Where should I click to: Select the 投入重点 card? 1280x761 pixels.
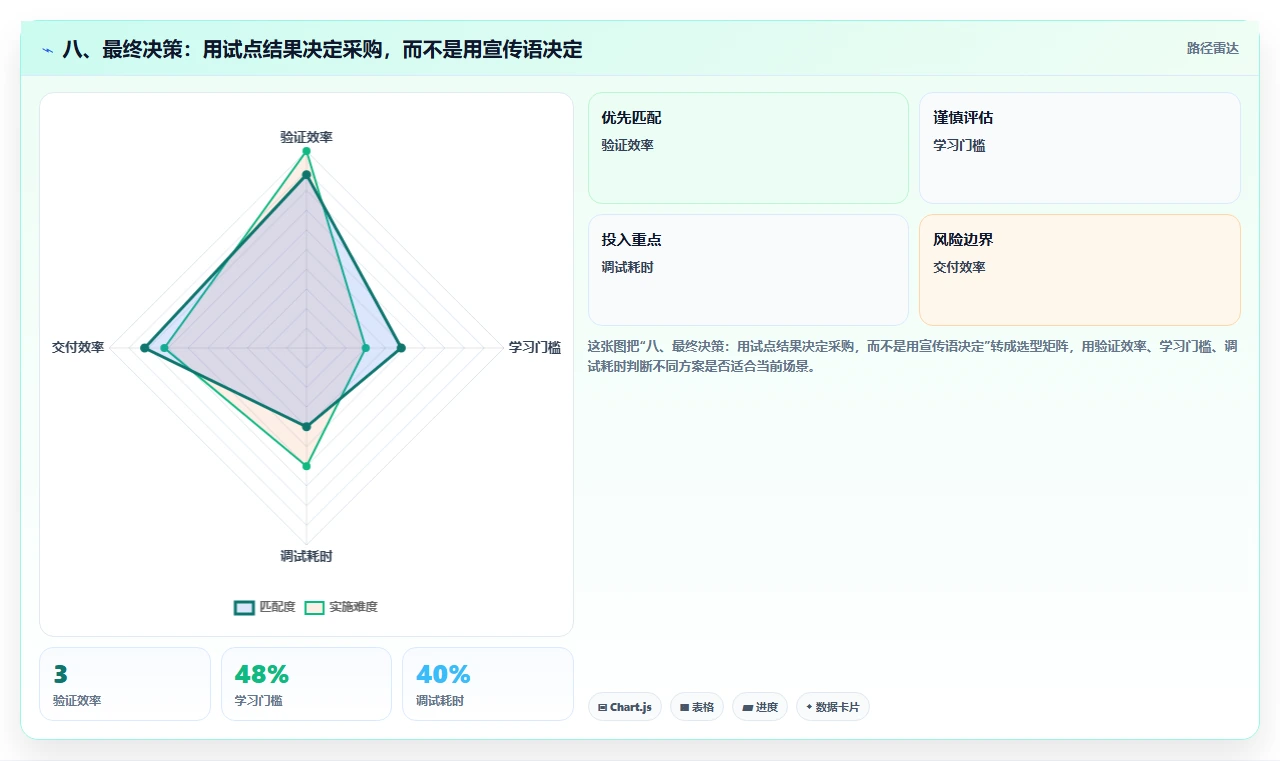748,270
